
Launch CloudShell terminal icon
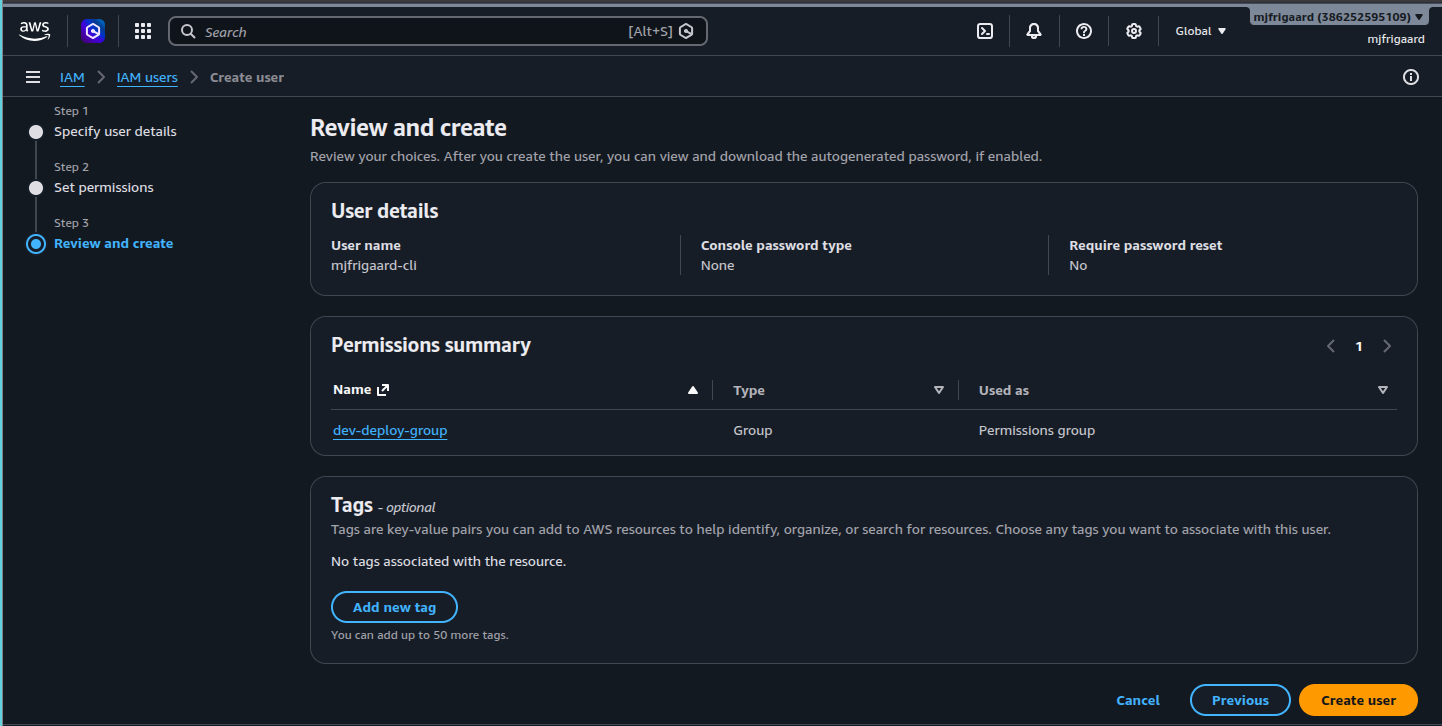(x=985, y=31)
